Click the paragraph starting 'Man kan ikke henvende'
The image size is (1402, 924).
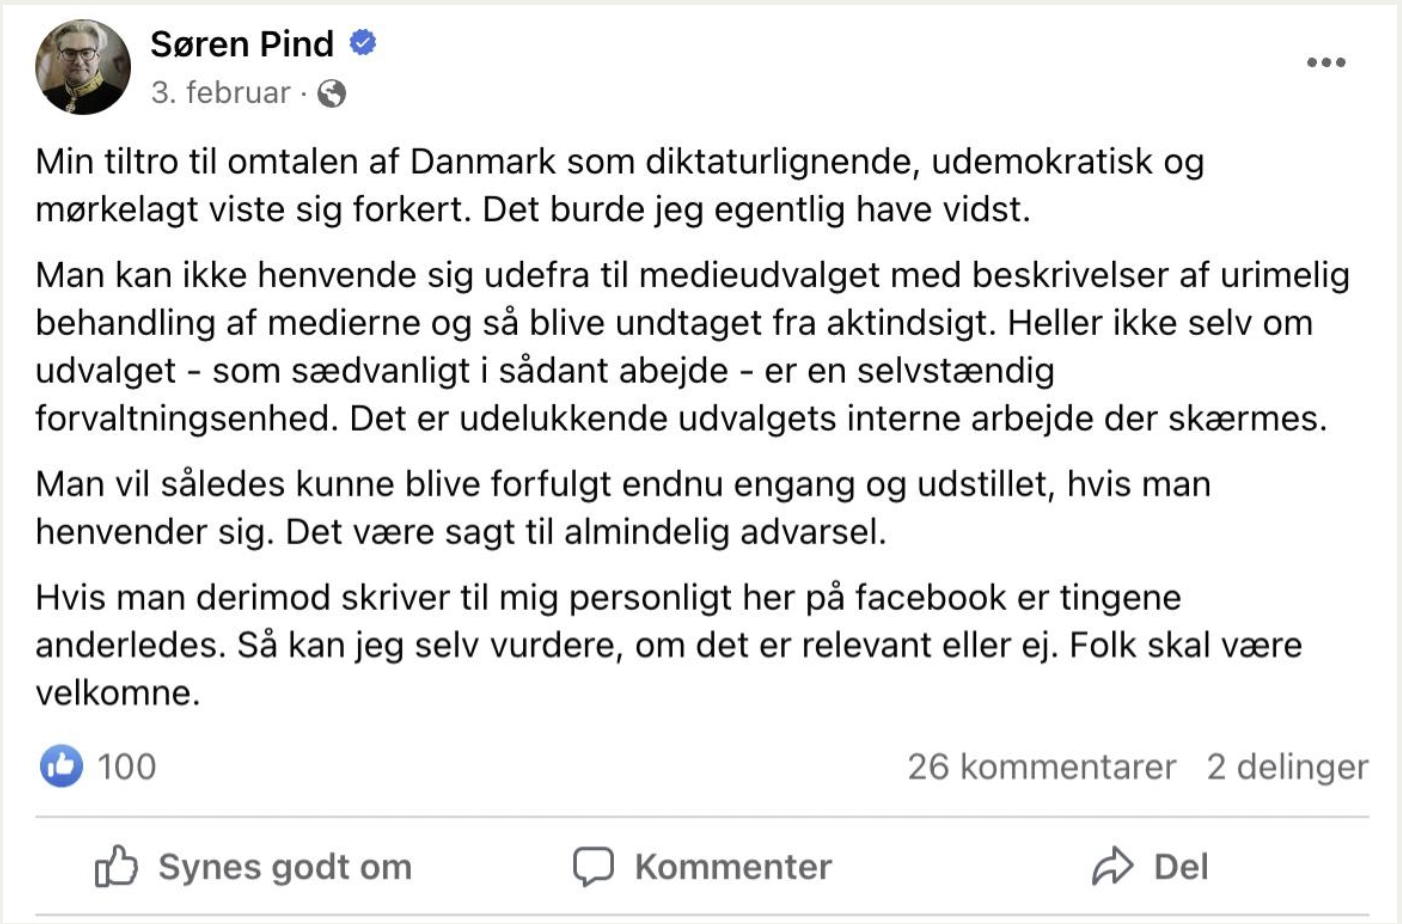[x=692, y=346]
